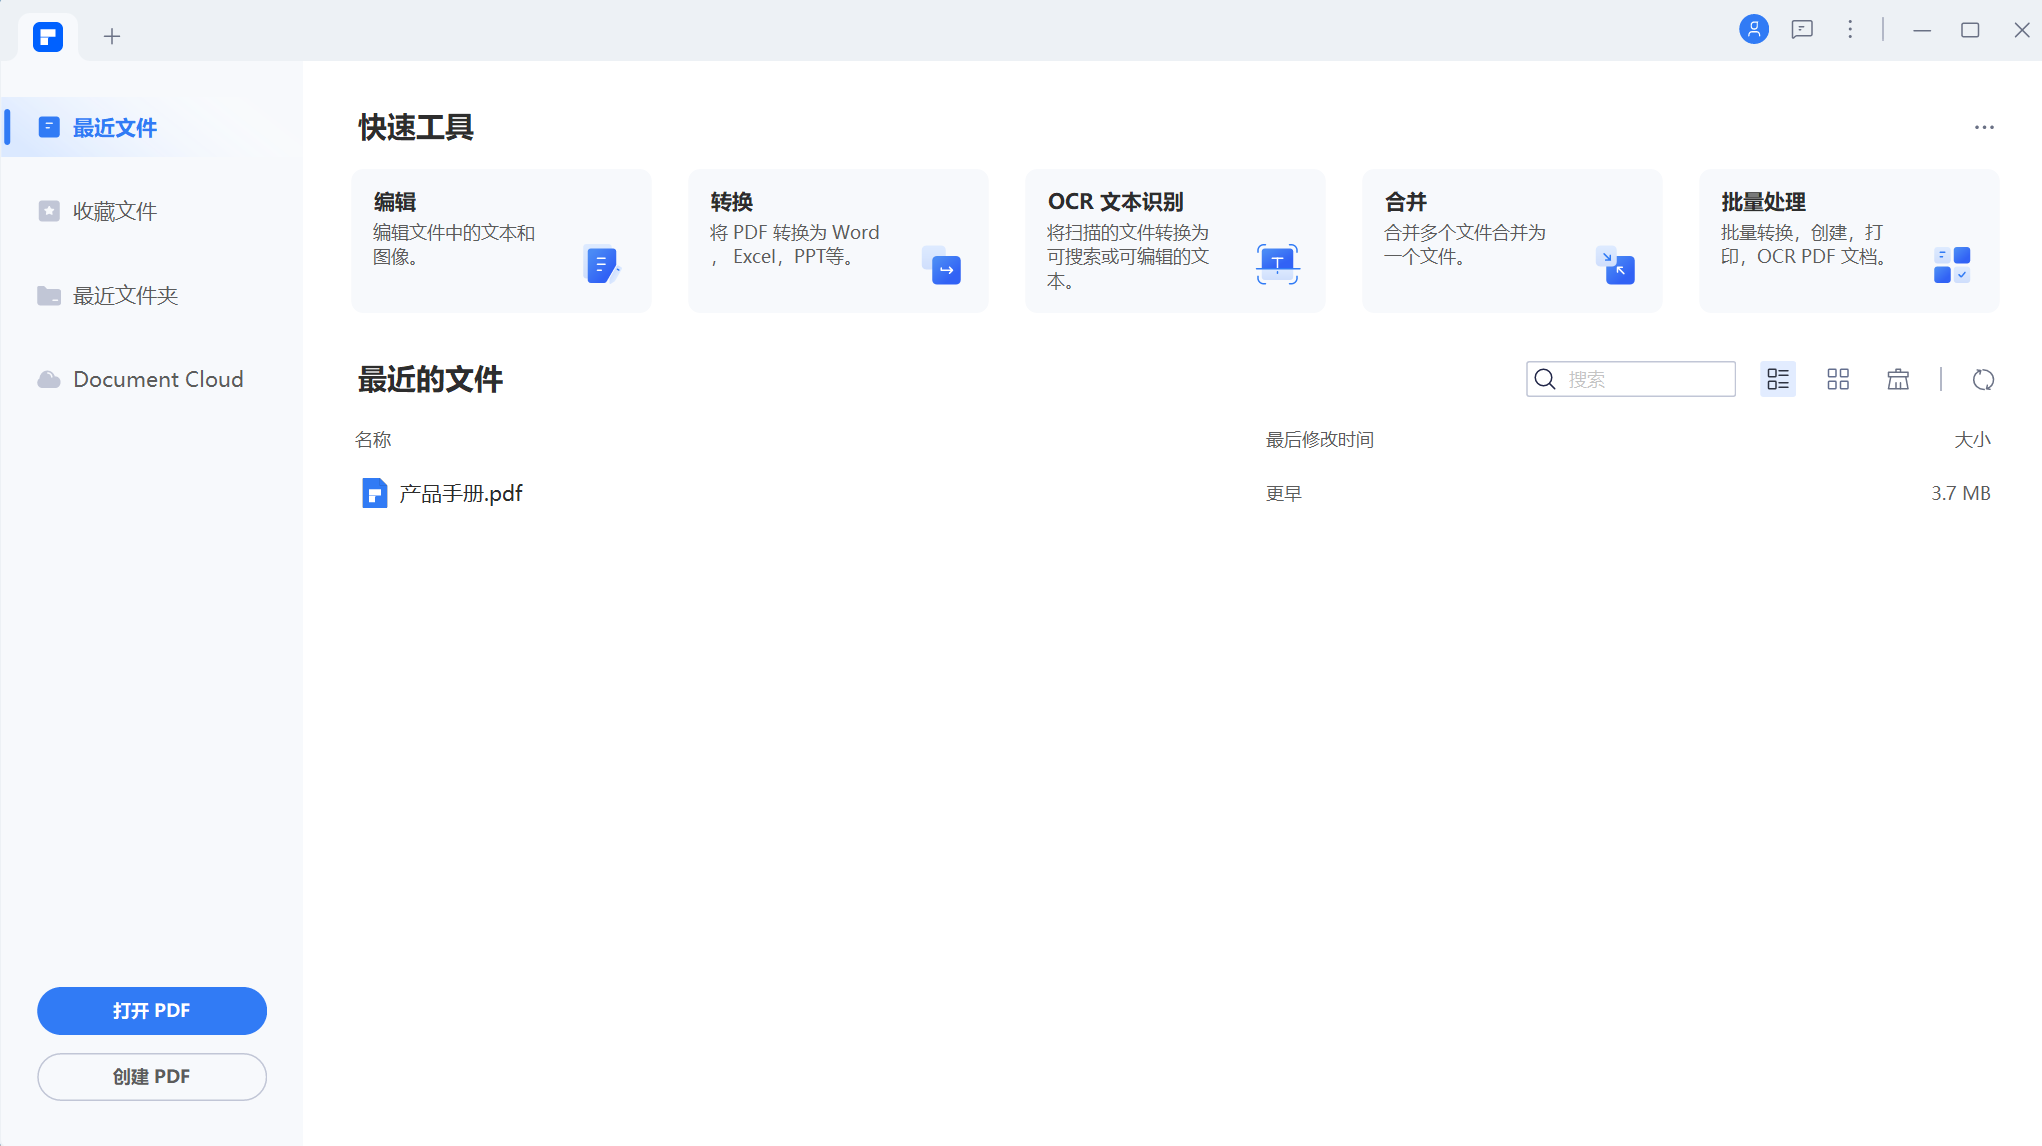Open the vertical three-dot menu in title bar
The width and height of the screenshot is (2042, 1146).
(1850, 29)
